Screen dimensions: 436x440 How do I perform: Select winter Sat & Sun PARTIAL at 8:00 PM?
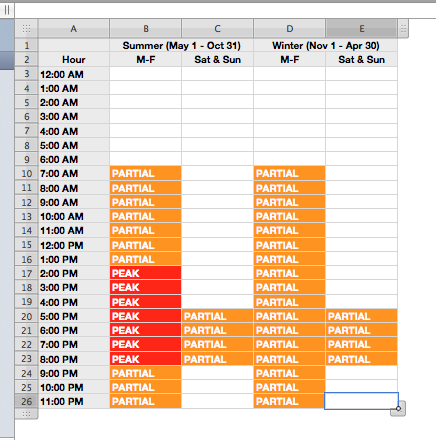coord(361,359)
